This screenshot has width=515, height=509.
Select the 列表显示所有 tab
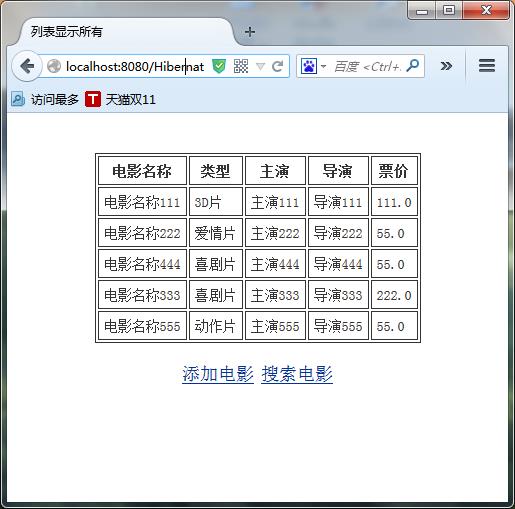[x=126, y=32]
